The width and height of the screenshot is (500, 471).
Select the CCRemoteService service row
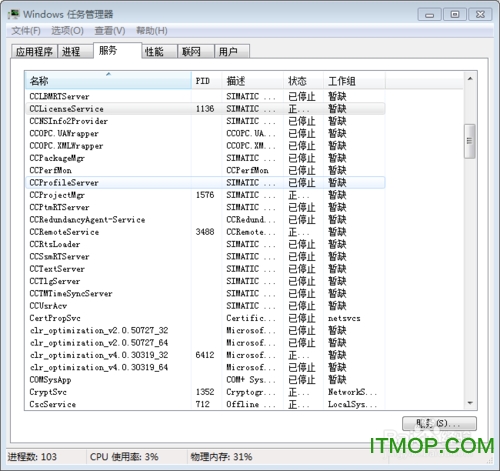pyautogui.click(x=205, y=232)
